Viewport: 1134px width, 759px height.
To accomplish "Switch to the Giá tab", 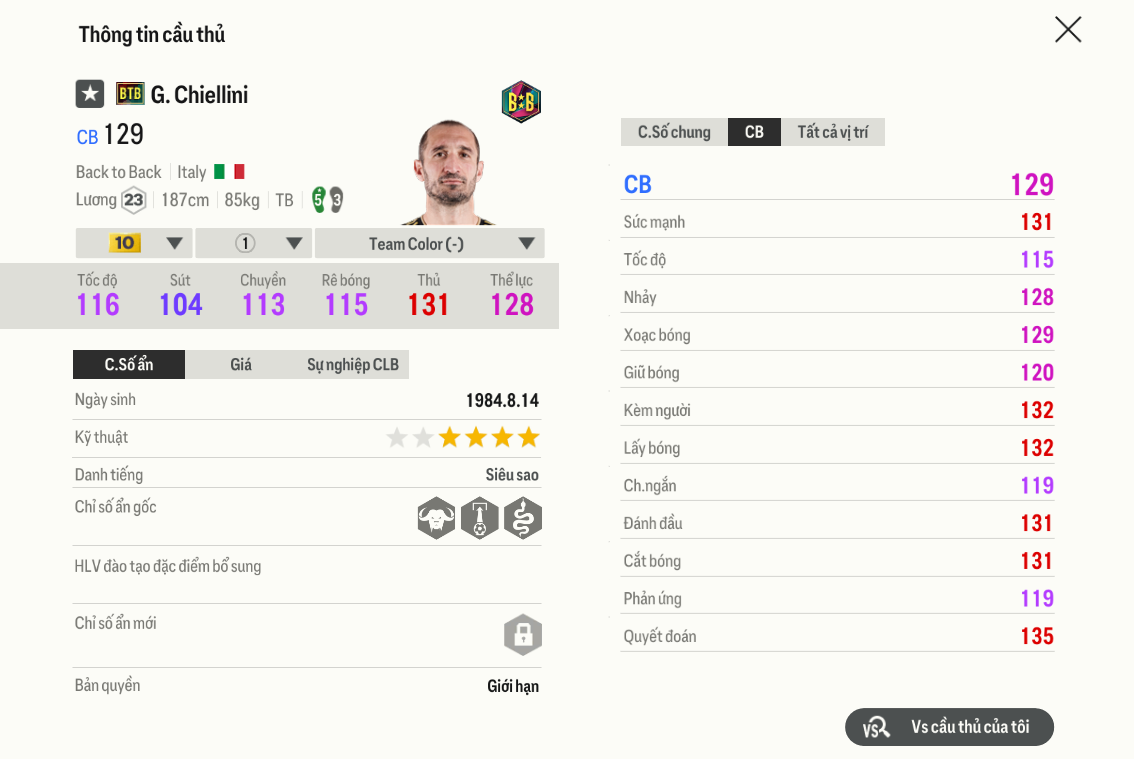I will pyautogui.click(x=241, y=365).
